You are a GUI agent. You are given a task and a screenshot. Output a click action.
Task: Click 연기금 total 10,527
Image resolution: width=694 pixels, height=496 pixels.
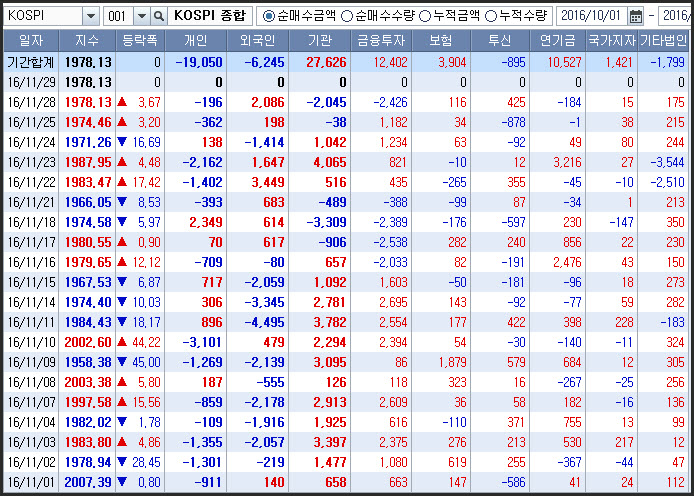pos(564,62)
